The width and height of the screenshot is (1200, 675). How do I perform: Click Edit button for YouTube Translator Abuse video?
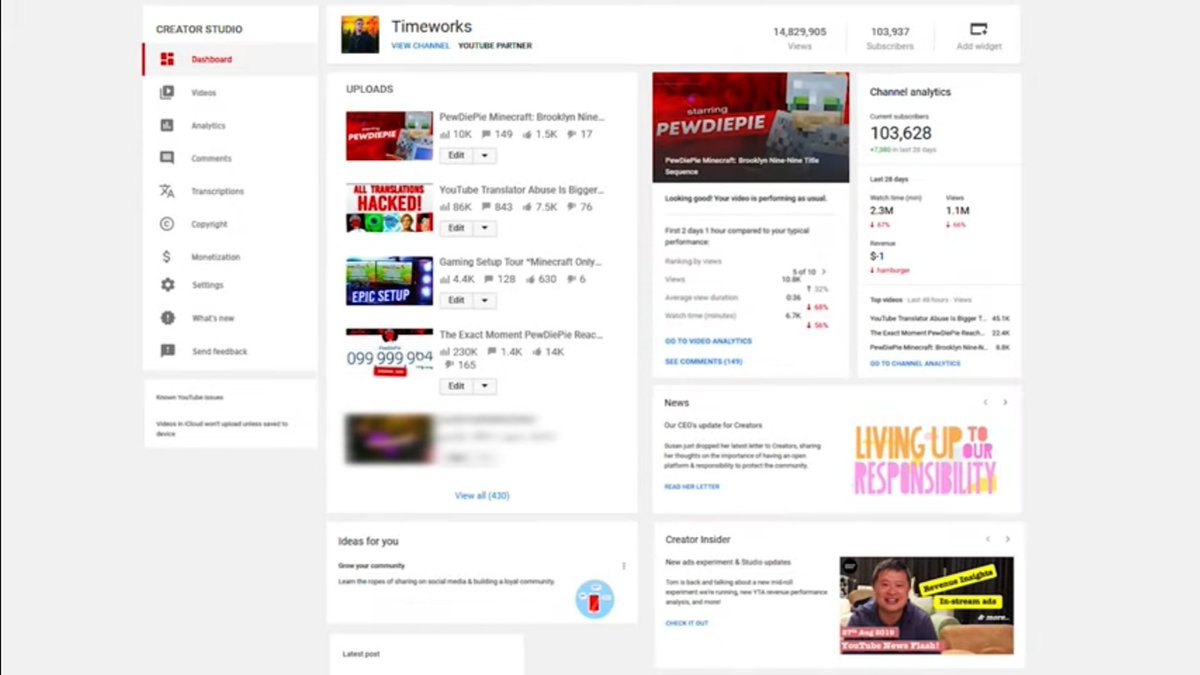[456, 228]
